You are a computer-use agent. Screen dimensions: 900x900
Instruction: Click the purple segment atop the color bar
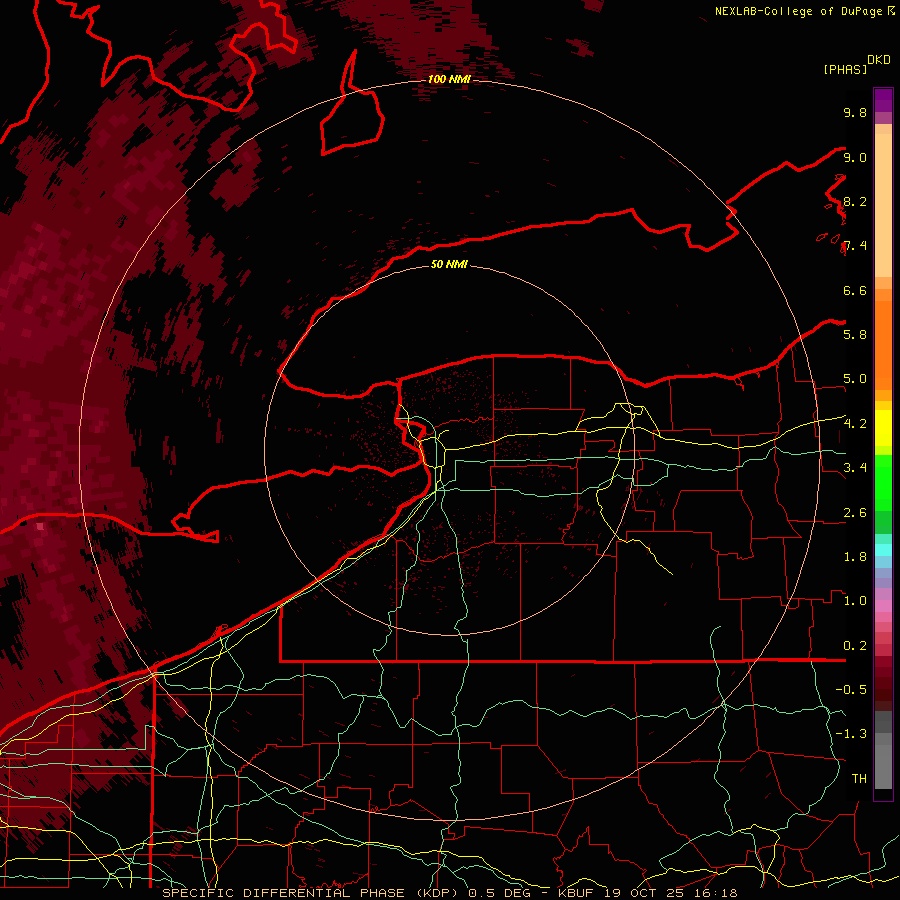click(883, 100)
